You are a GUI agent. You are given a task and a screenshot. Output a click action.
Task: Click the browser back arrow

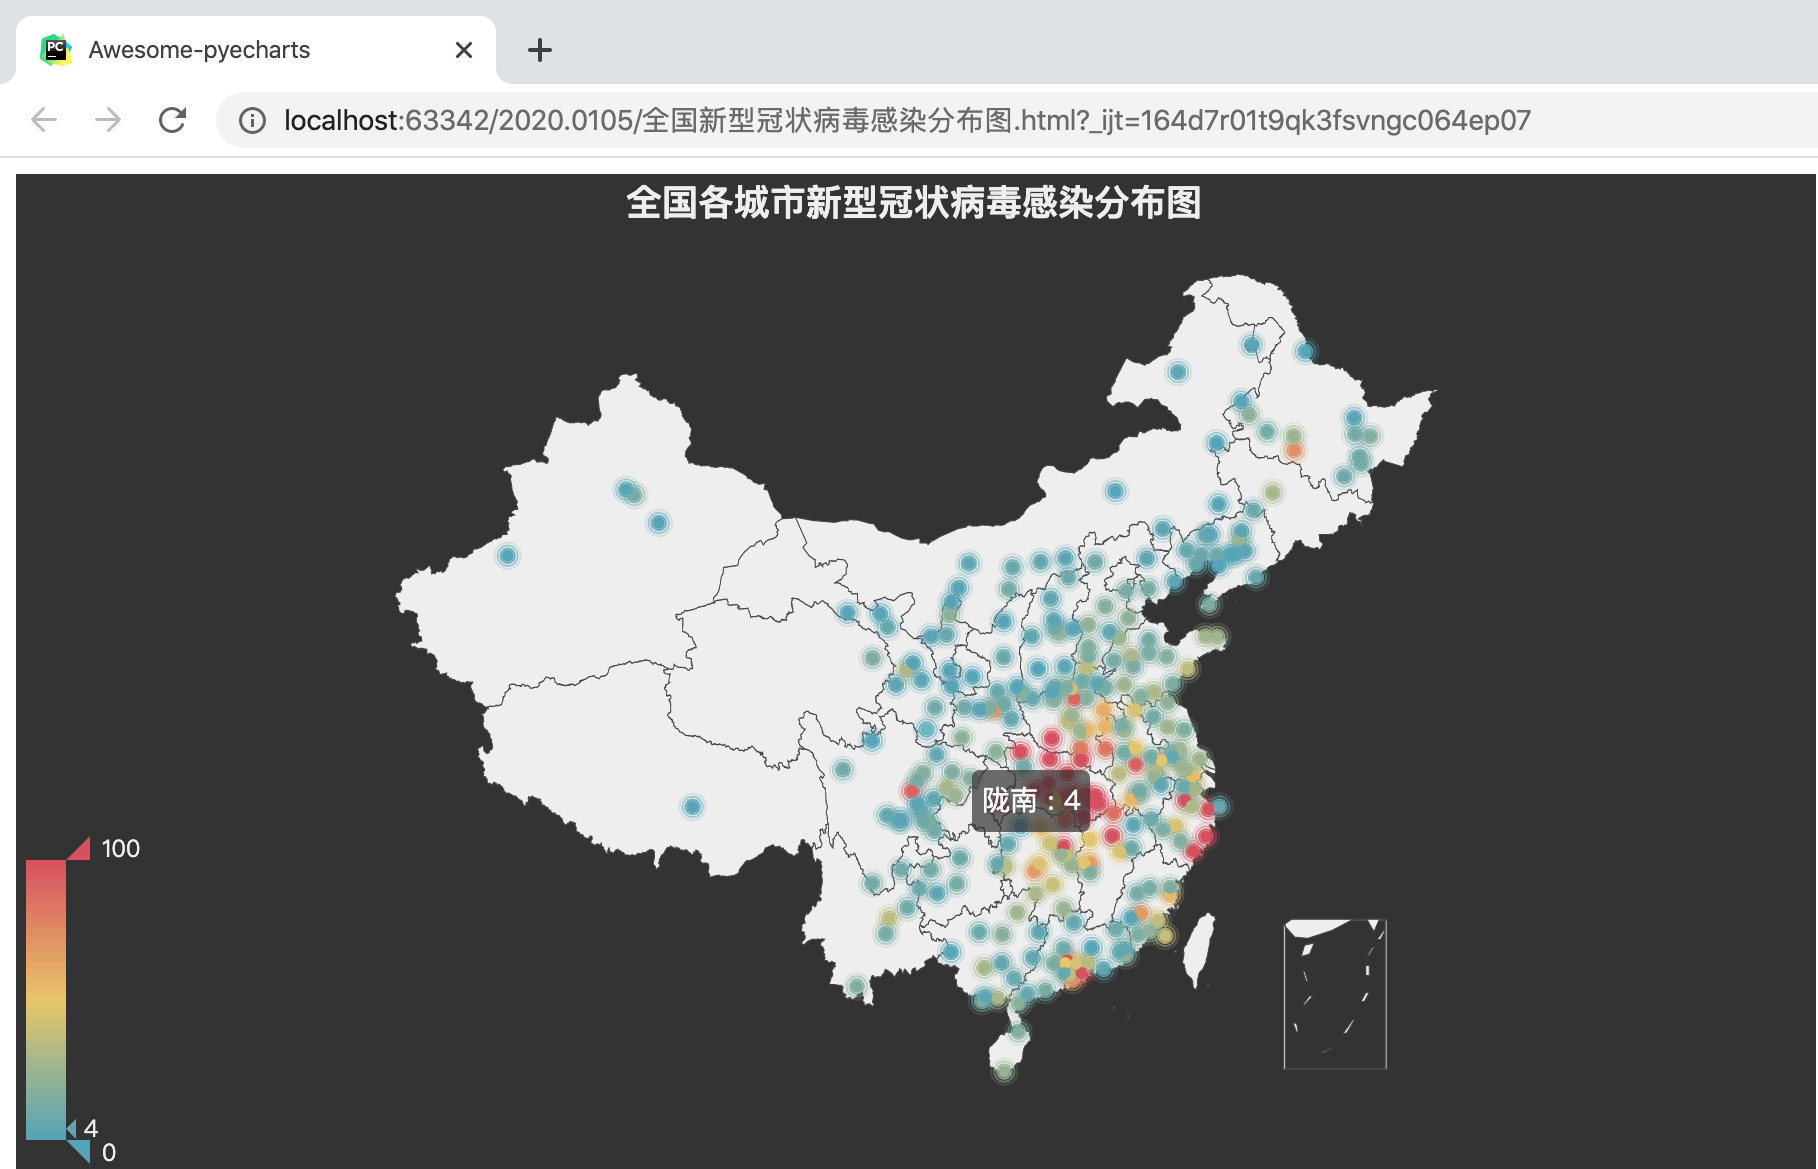(44, 120)
